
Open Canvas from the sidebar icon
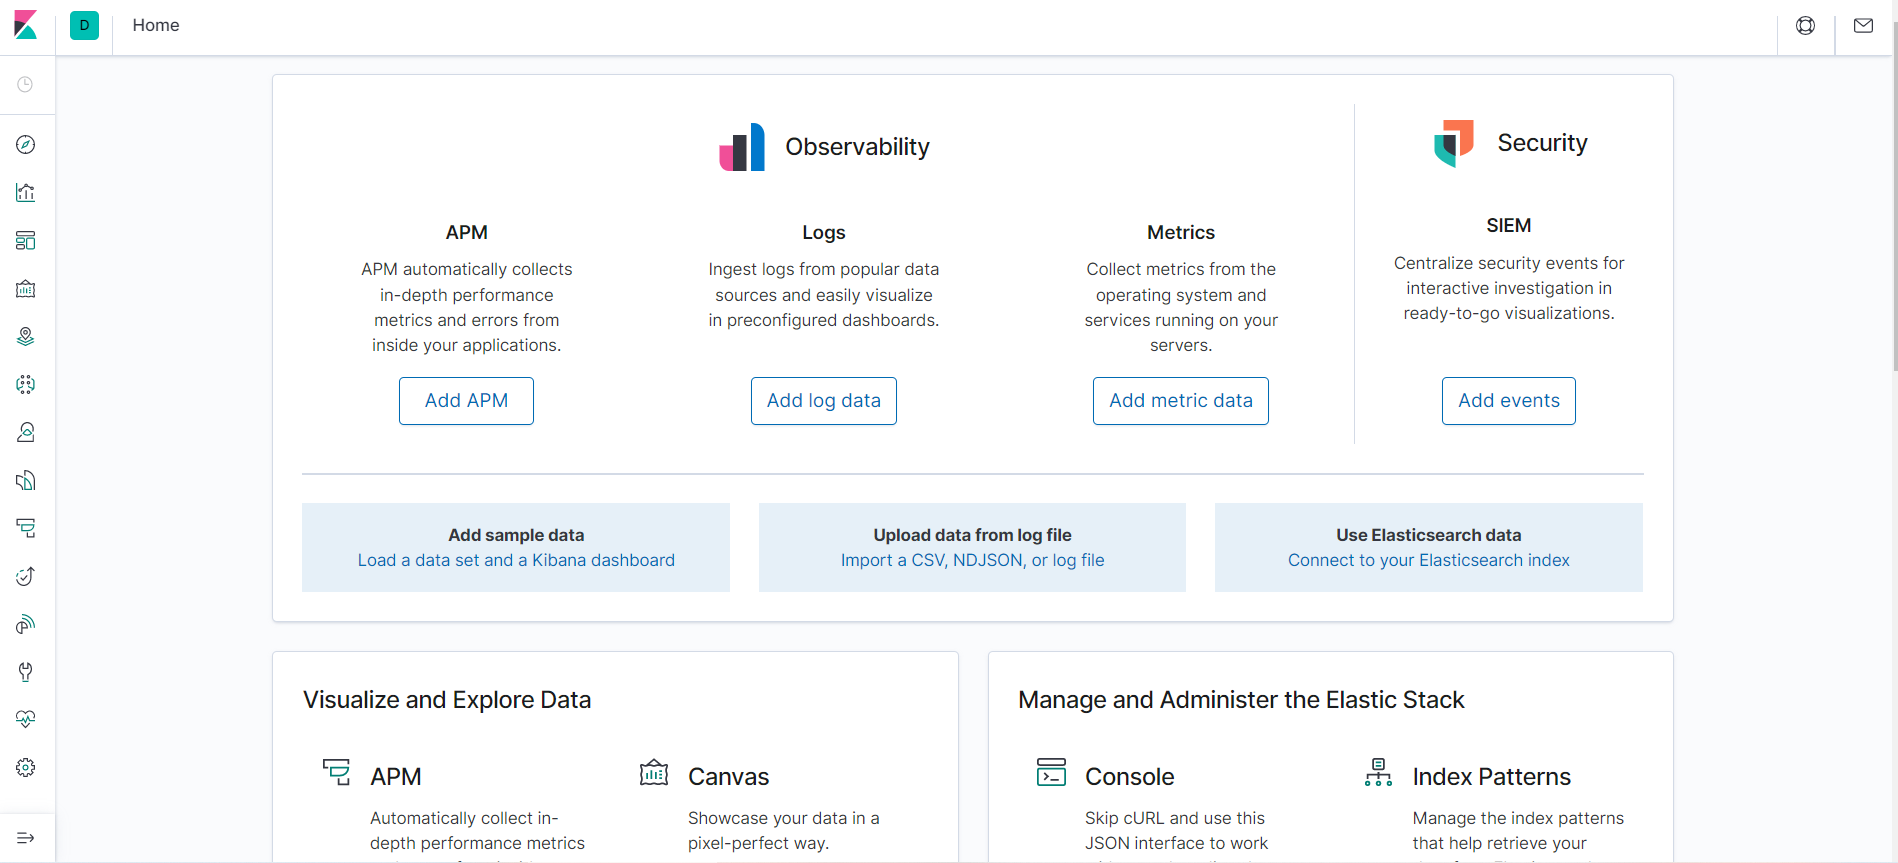(26, 289)
